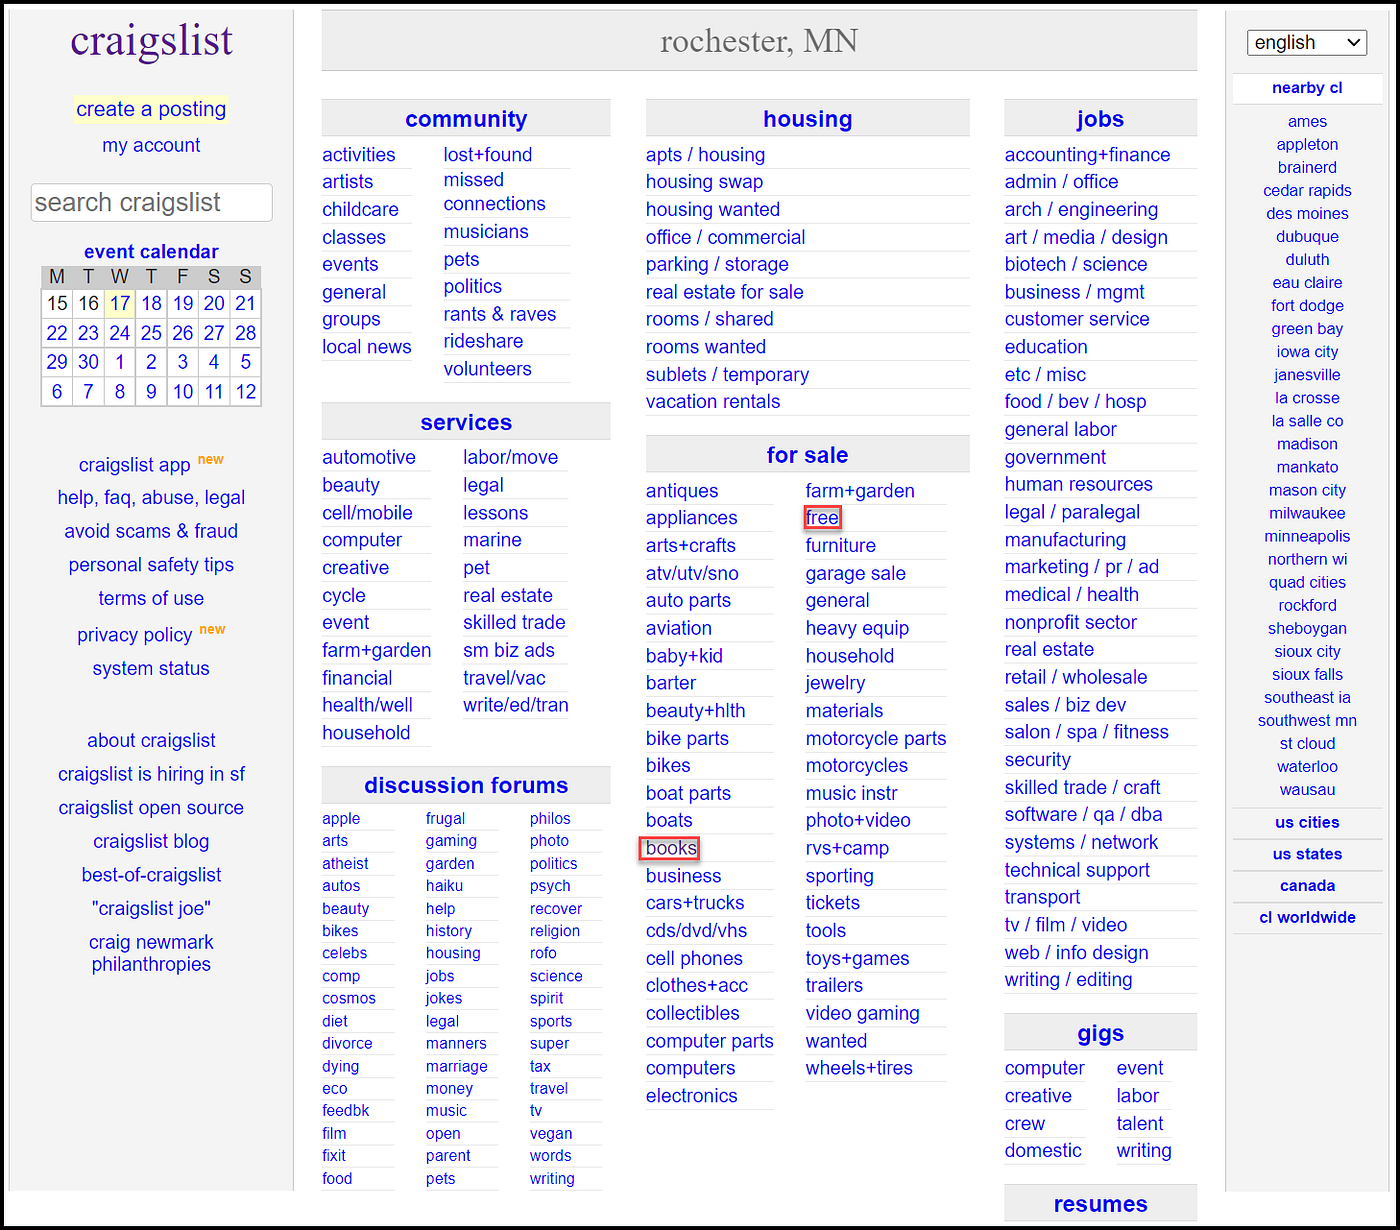Open the create a posting link
This screenshot has width=1400, height=1230.
click(151, 109)
